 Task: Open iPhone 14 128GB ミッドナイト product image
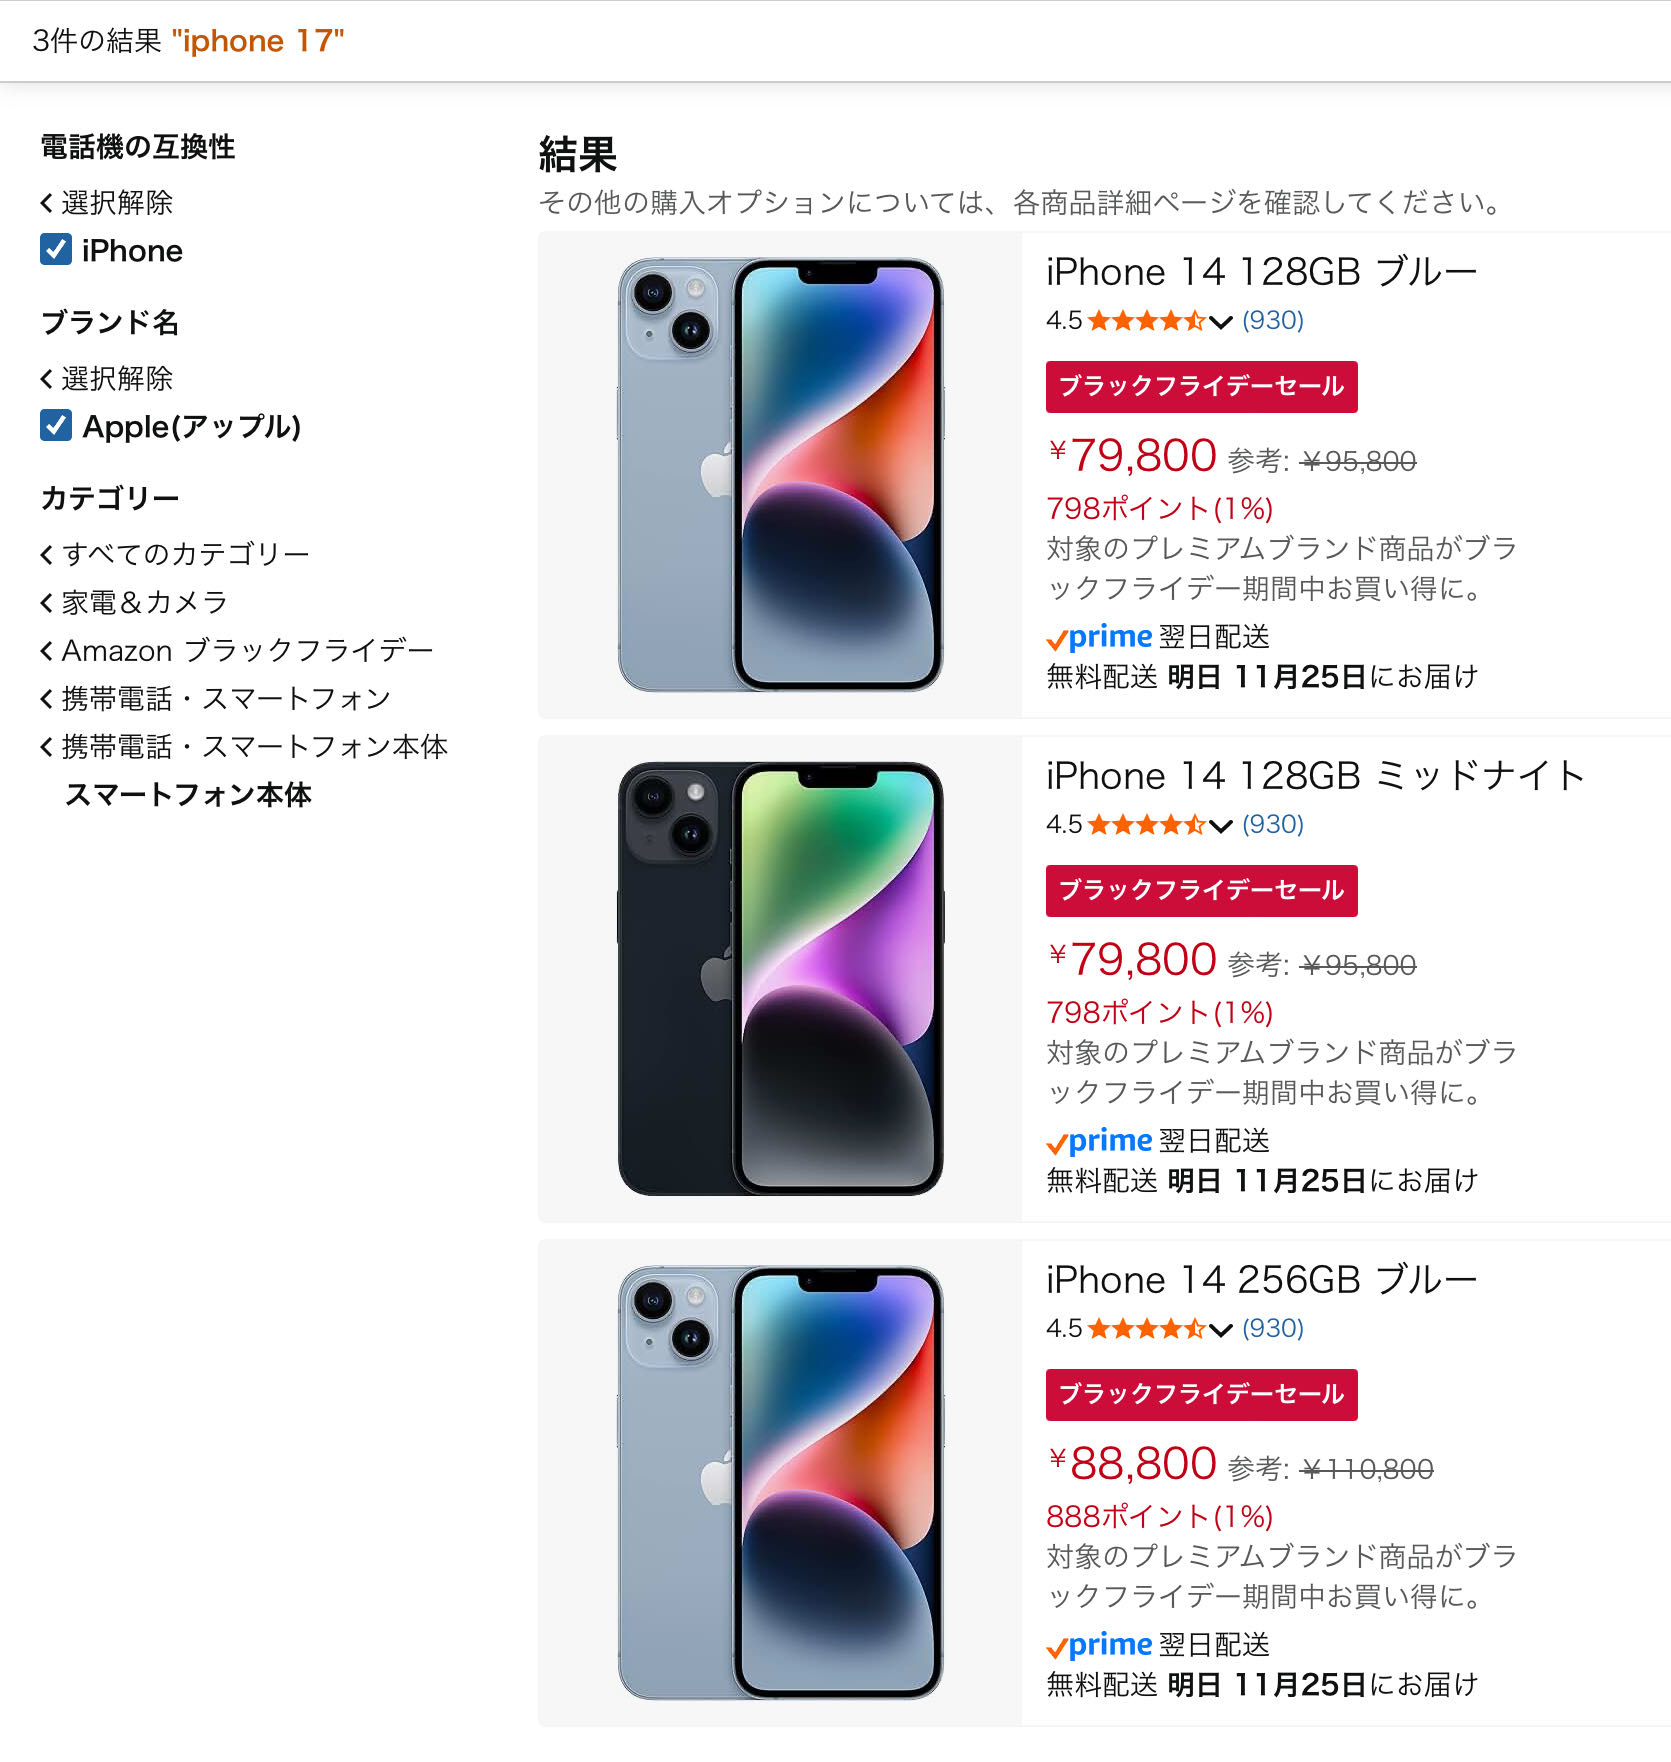coord(780,979)
